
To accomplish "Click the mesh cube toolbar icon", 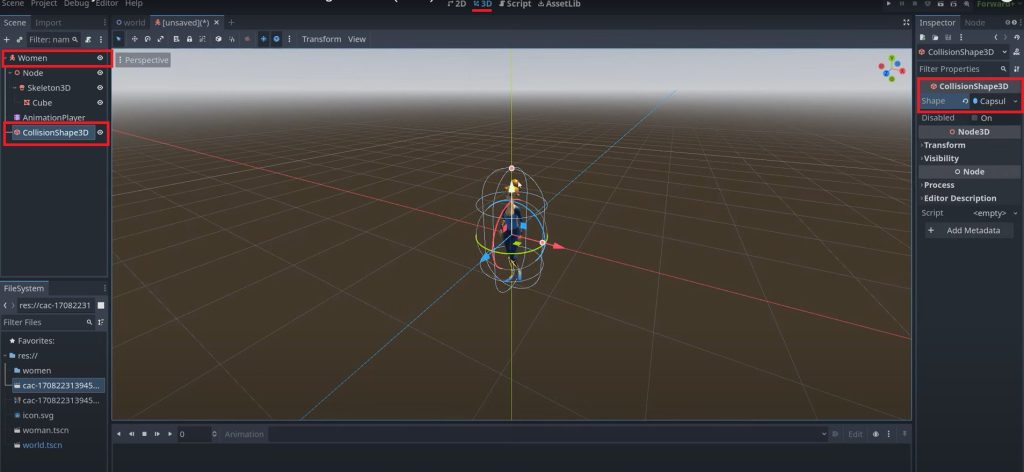I will [x=219, y=39].
